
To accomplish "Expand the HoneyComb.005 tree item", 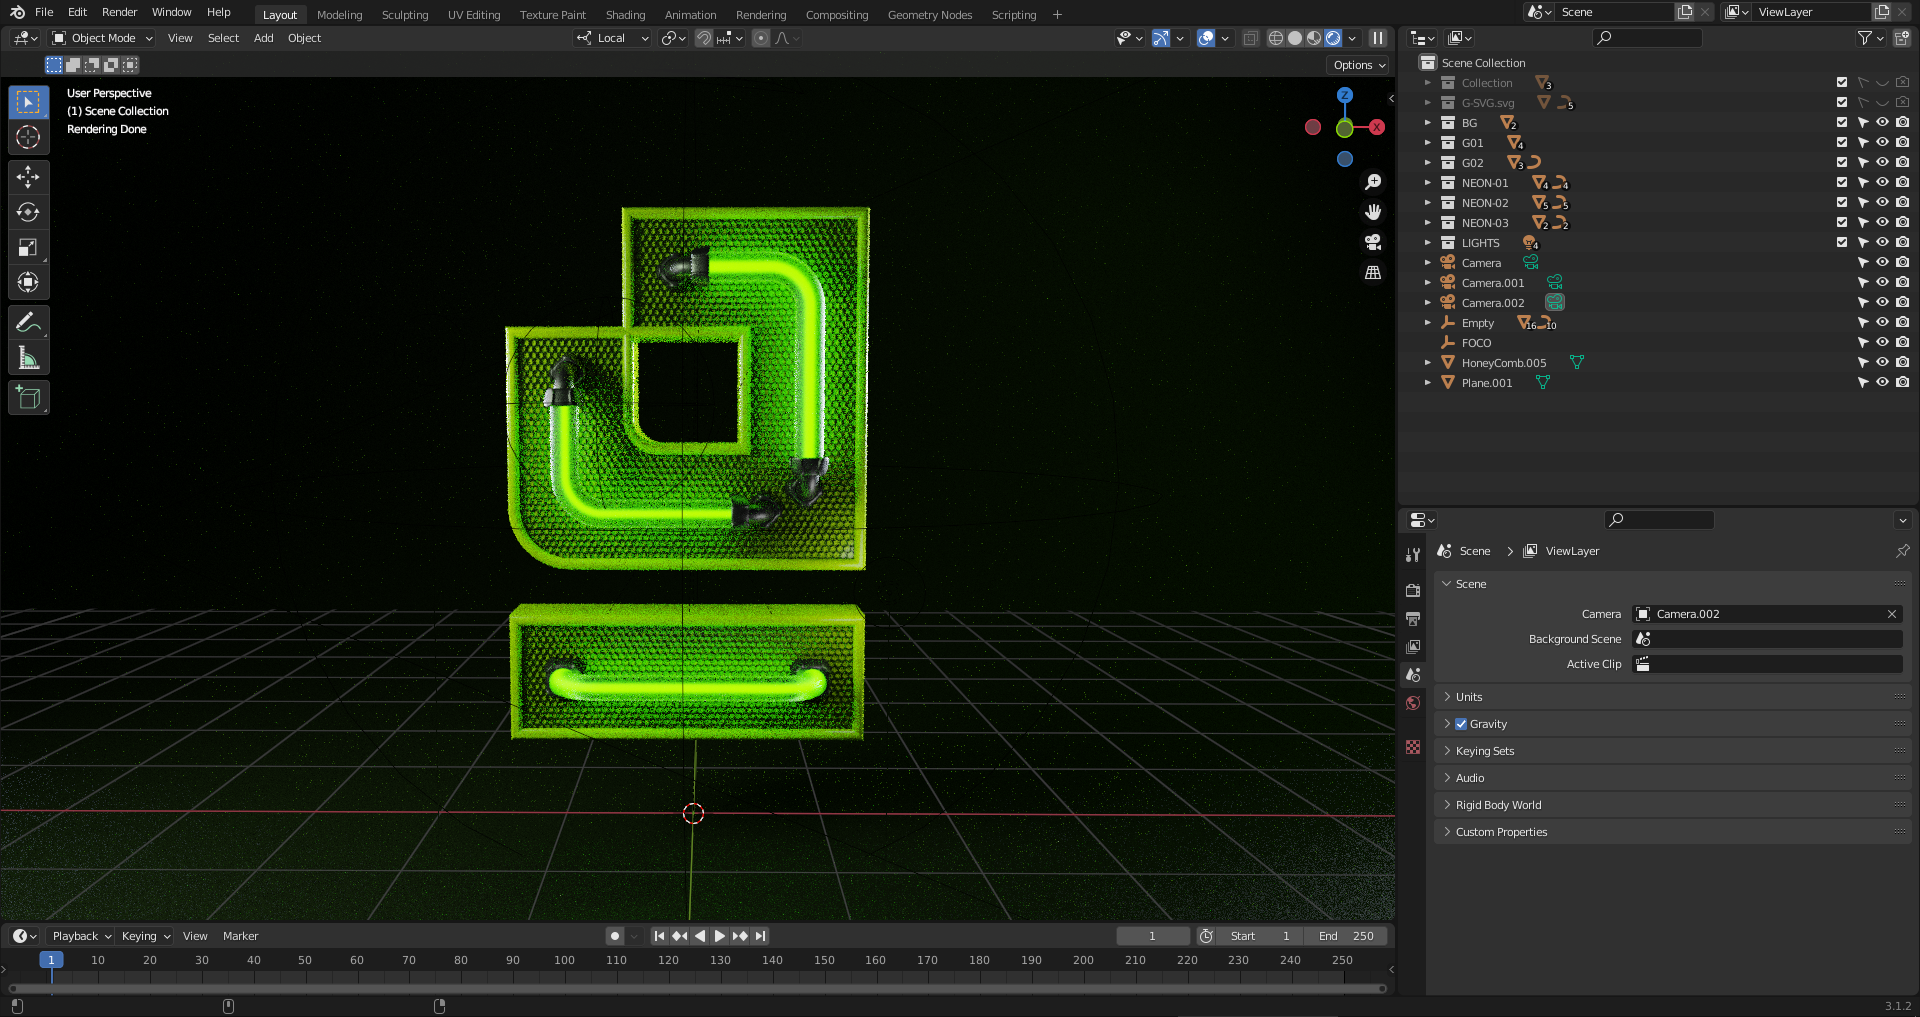I will point(1428,363).
